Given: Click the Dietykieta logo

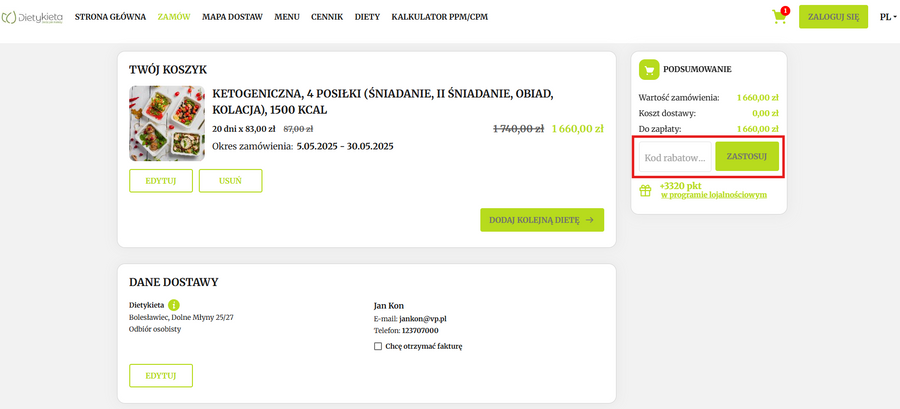Looking at the screenshot, I should click(x=33, y=17).
